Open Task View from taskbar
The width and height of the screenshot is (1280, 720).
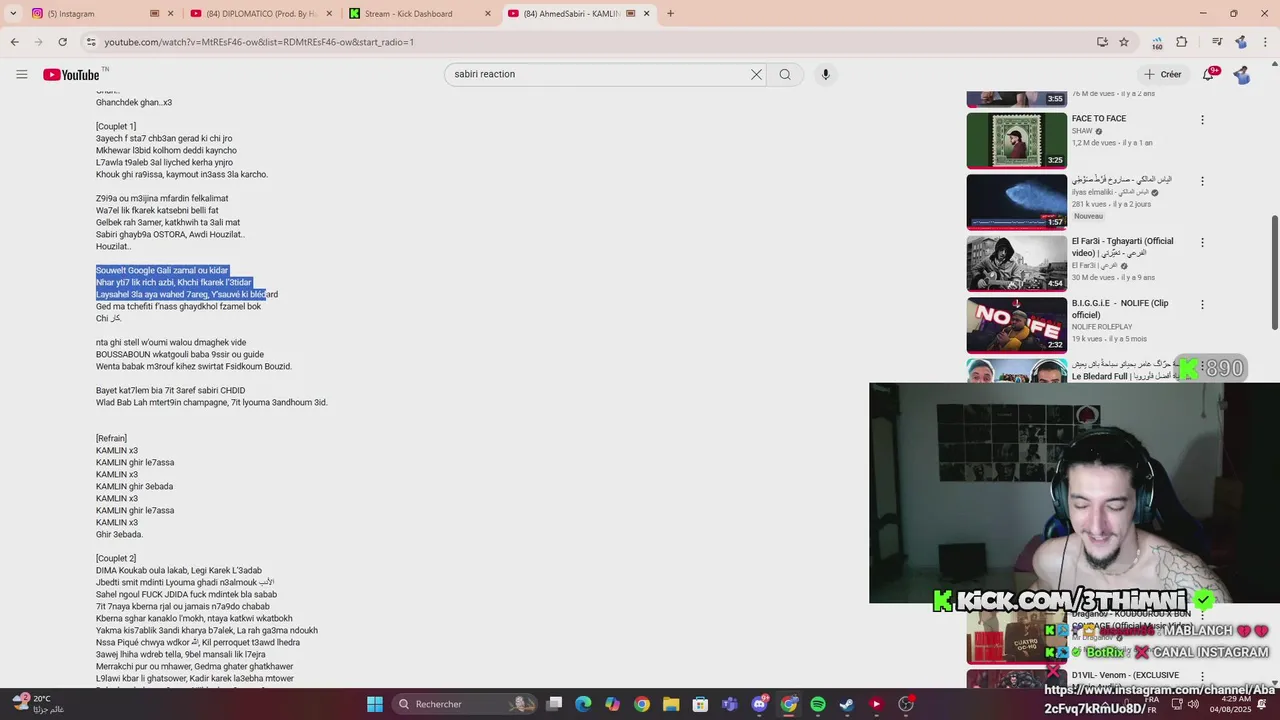pos(554,704)
